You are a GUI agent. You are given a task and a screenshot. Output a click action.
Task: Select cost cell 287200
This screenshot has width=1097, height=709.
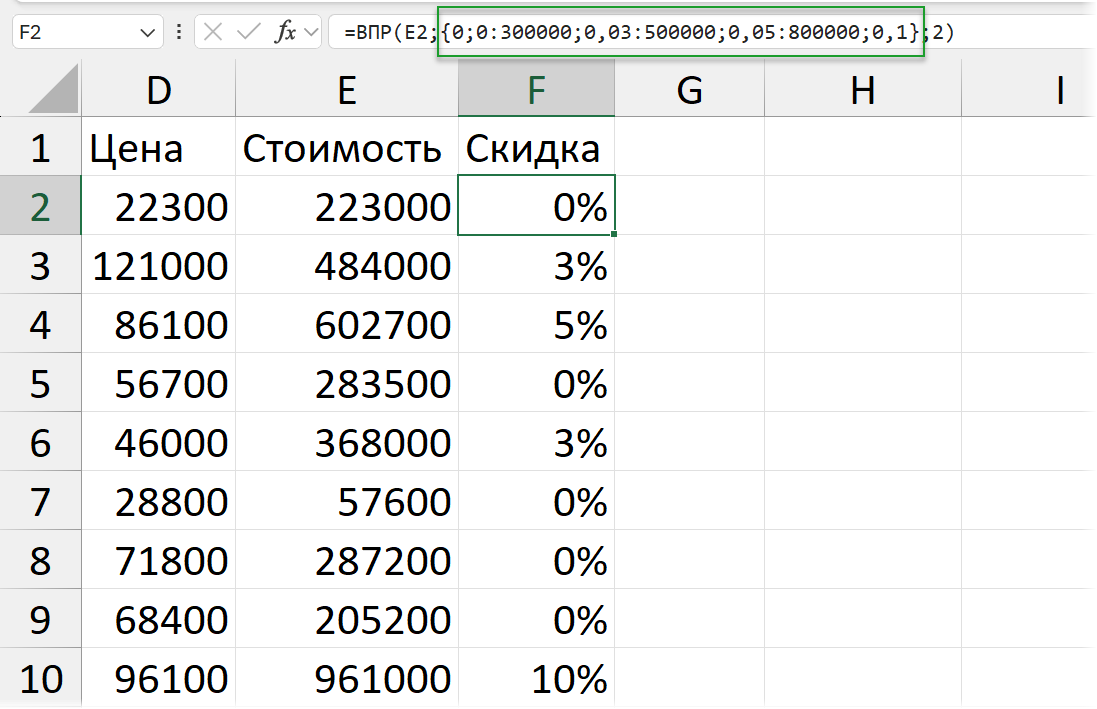[x=347, y=559]
